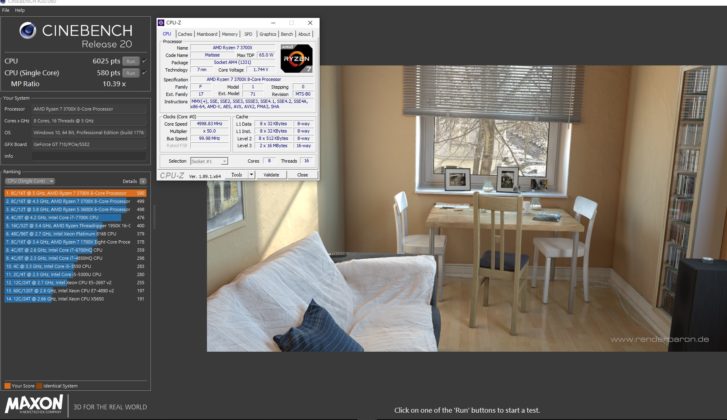Switch to the Memory tab in CPU-Z
727x420 pixels.
pos(230,34)
